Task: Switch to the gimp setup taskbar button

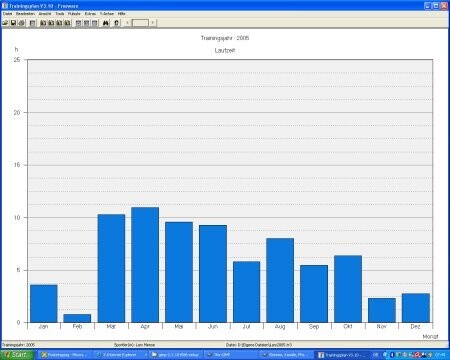Action: pos(176,355)
